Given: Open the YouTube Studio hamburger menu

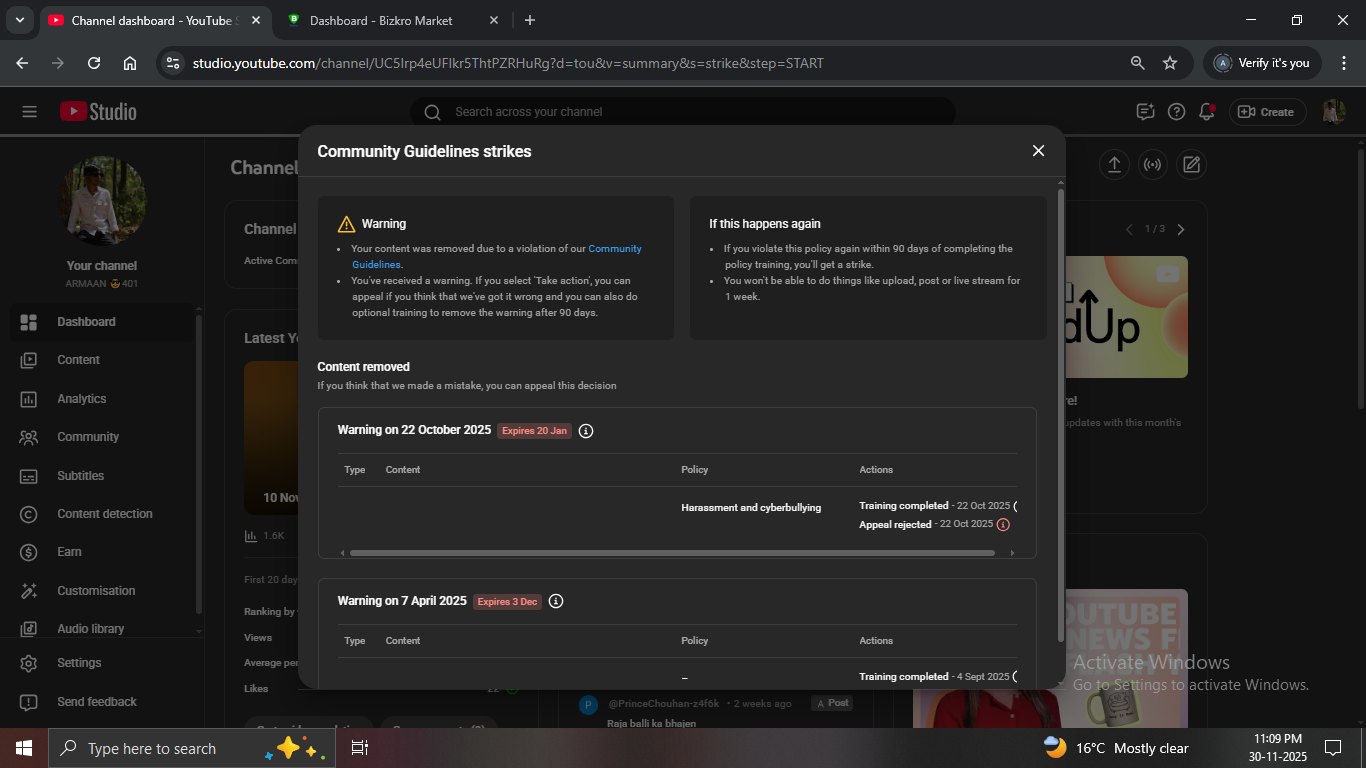Looking at the screenshot, I should [x=29, y=112].
